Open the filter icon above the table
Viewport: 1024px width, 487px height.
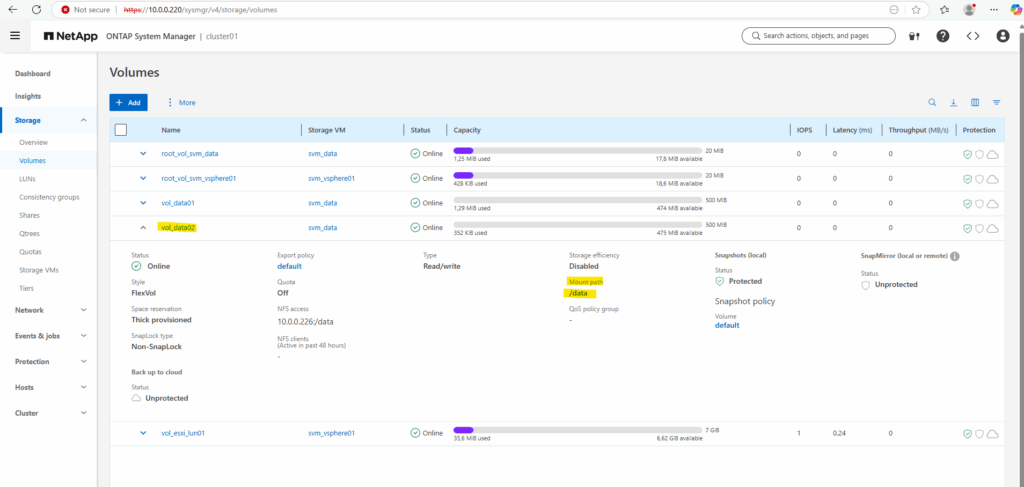click(997, 102)
